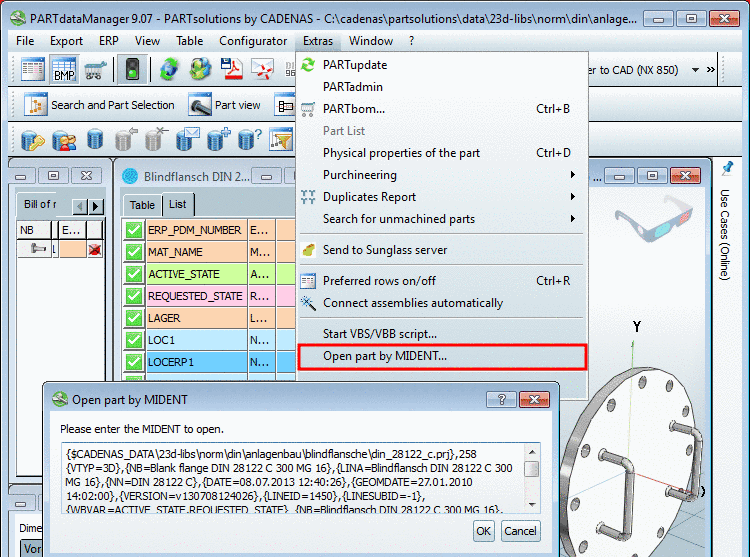Click the MIDENT field scroll down arrow

click(532, 505)
